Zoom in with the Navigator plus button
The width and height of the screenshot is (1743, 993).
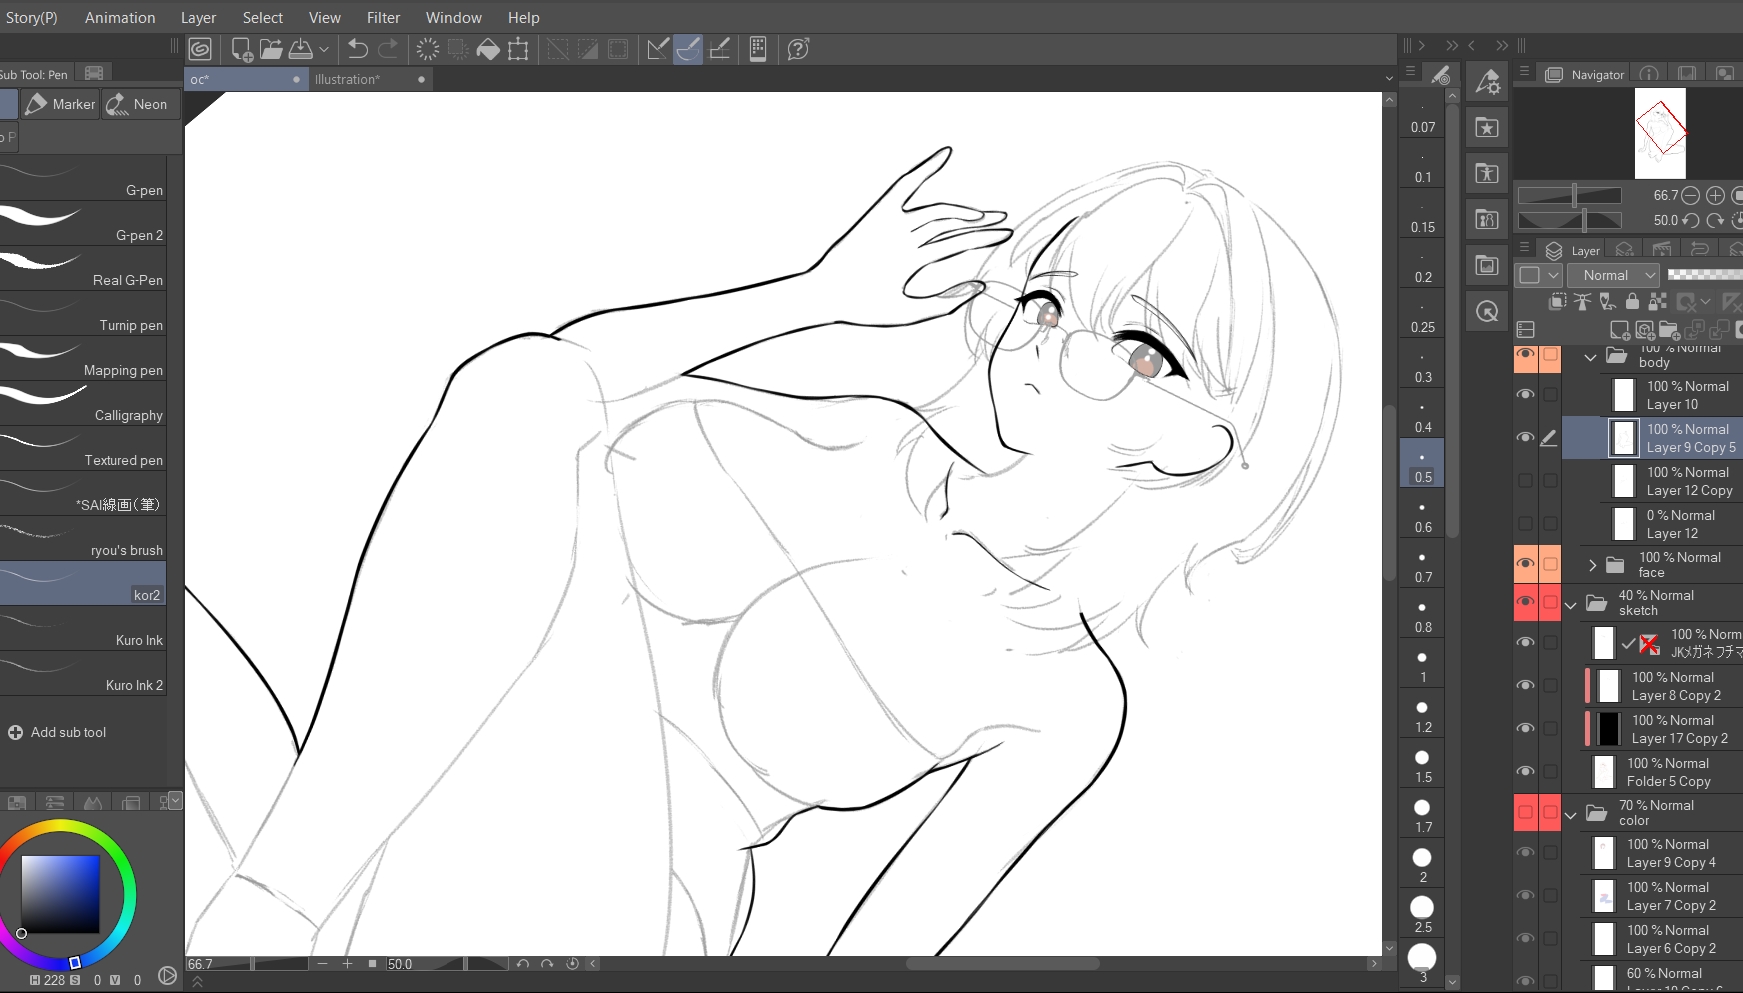click(1715, 195)
